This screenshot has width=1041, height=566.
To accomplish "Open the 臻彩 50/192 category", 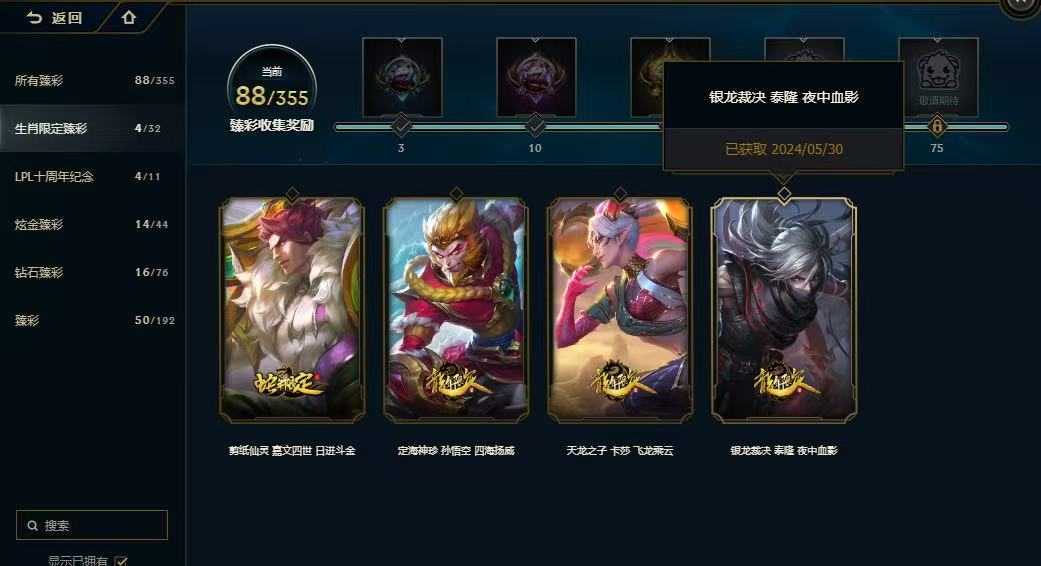I will coord(93,320).
